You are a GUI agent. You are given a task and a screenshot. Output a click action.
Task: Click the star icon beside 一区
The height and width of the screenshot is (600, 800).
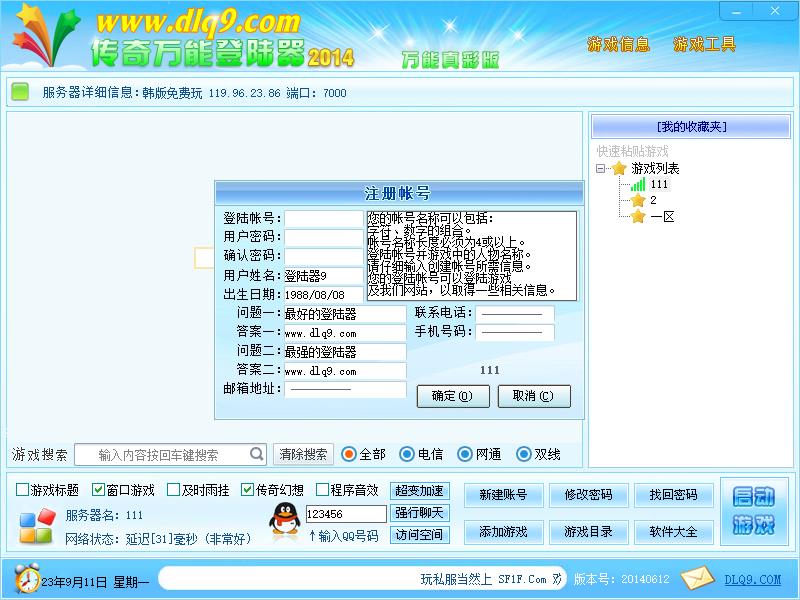coord(638,216)
